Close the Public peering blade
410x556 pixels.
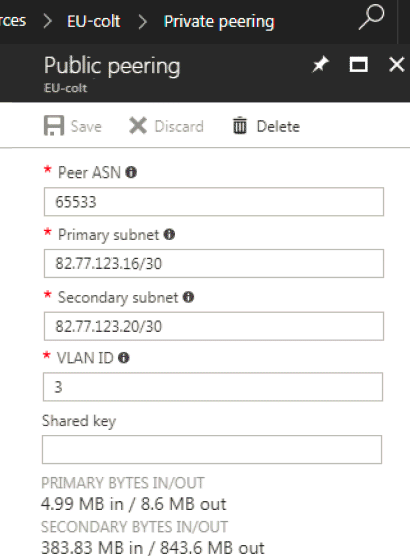click(x=397, y=65)
